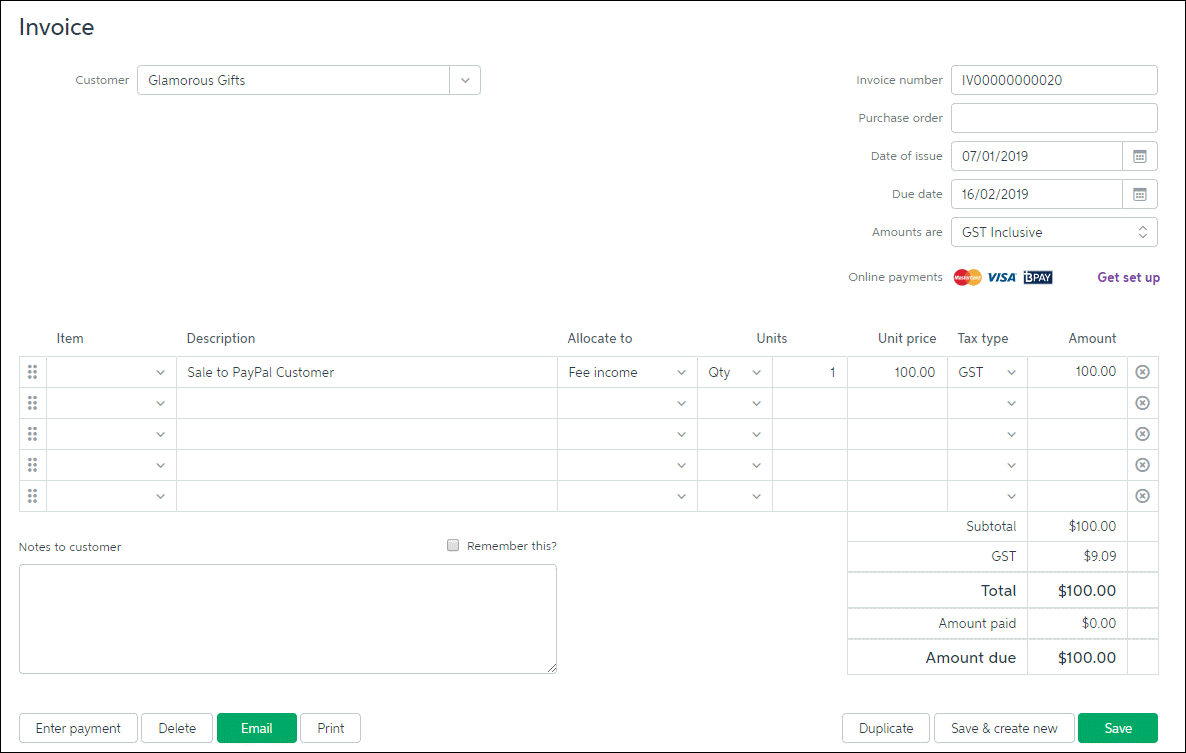This screenshot has width=1186, height=753.
Task: Click the delete icon on the last empty row
Action: coord(1142,496)
